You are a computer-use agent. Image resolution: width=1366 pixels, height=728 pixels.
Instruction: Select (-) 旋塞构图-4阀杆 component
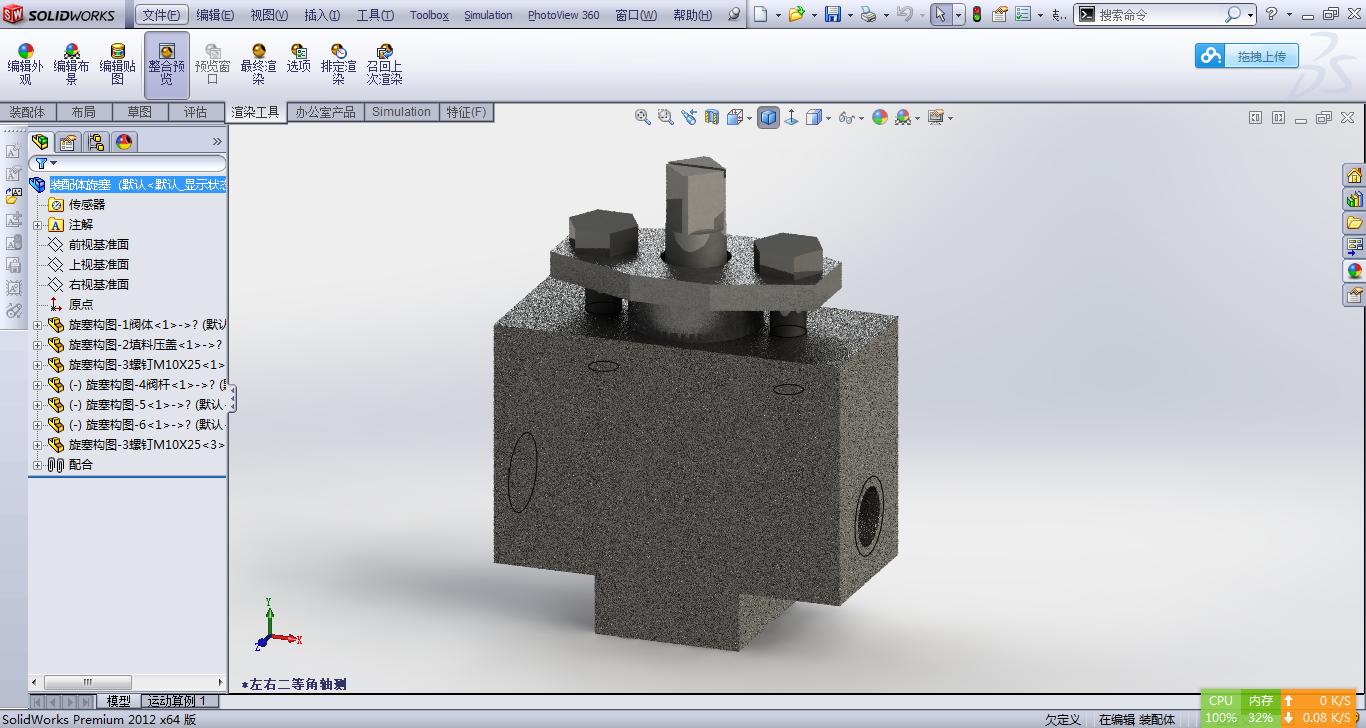tap(147, 385)
